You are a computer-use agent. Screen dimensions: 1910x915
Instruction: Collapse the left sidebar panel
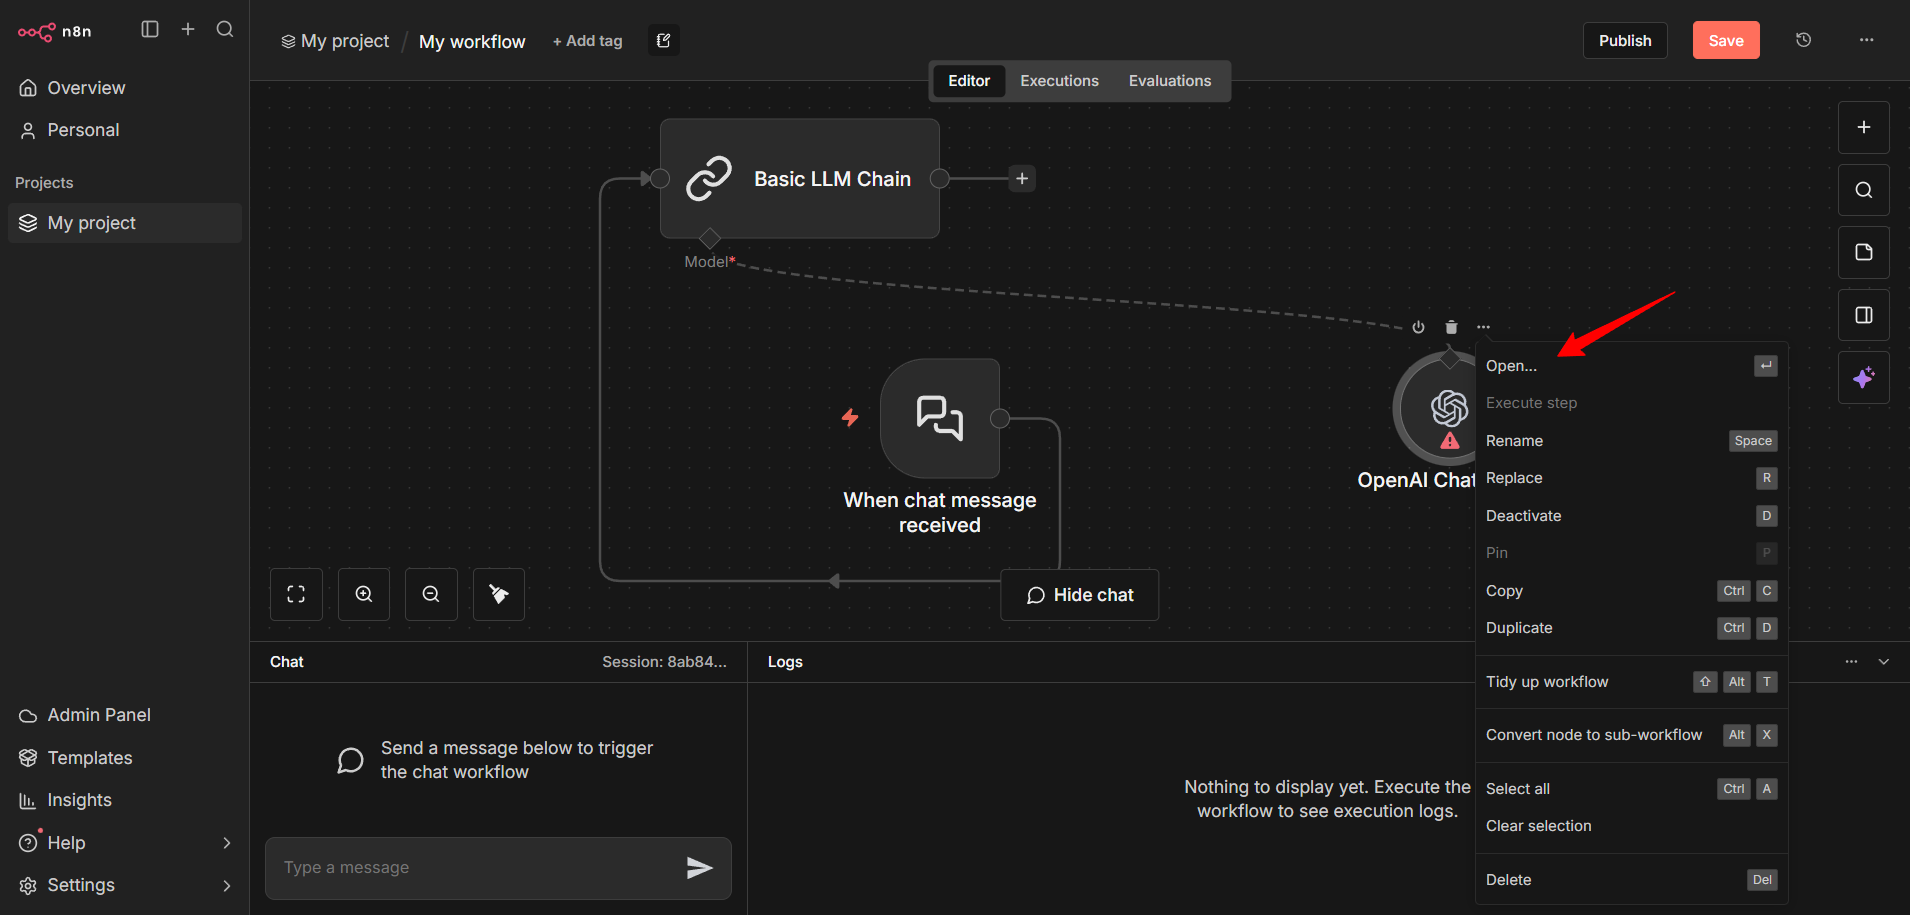click(150, 29)
